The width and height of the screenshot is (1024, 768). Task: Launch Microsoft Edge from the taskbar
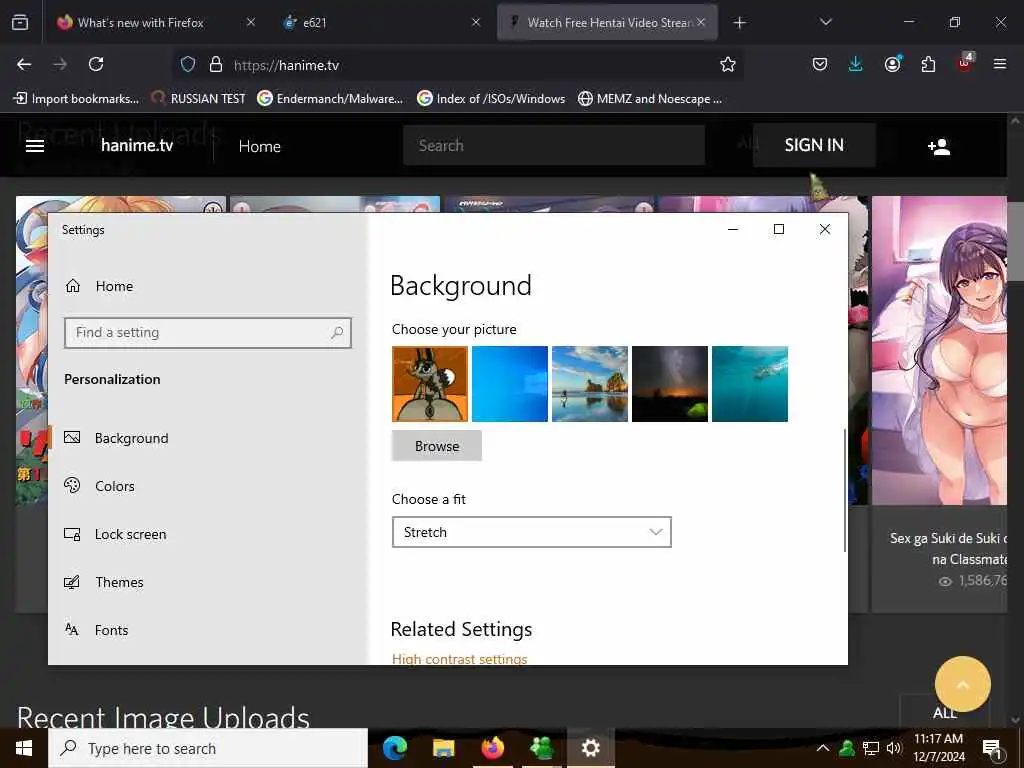pyautogui.click(x=394, y=748)
